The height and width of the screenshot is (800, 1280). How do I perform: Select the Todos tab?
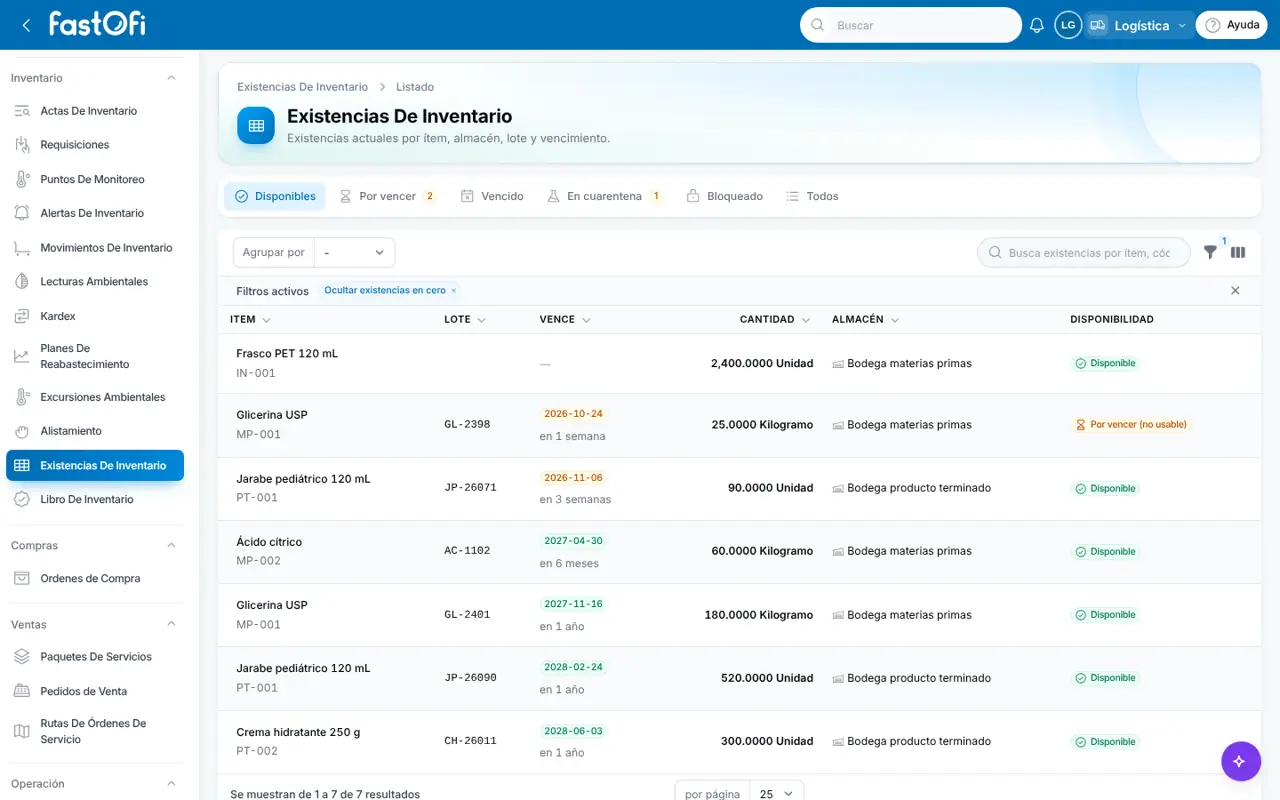point(812,196)
